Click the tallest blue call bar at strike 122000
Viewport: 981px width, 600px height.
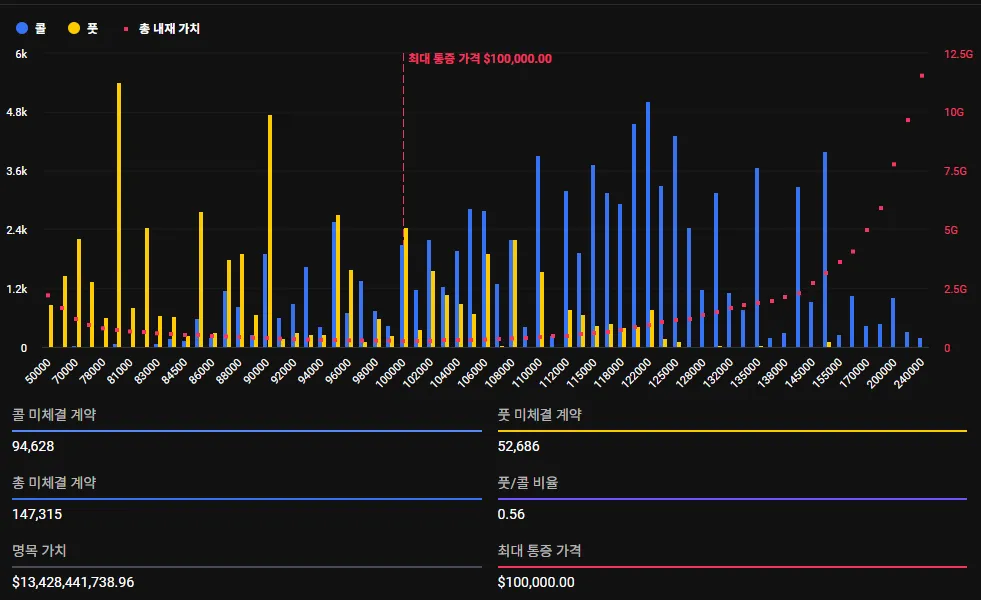tap(647, 220)
